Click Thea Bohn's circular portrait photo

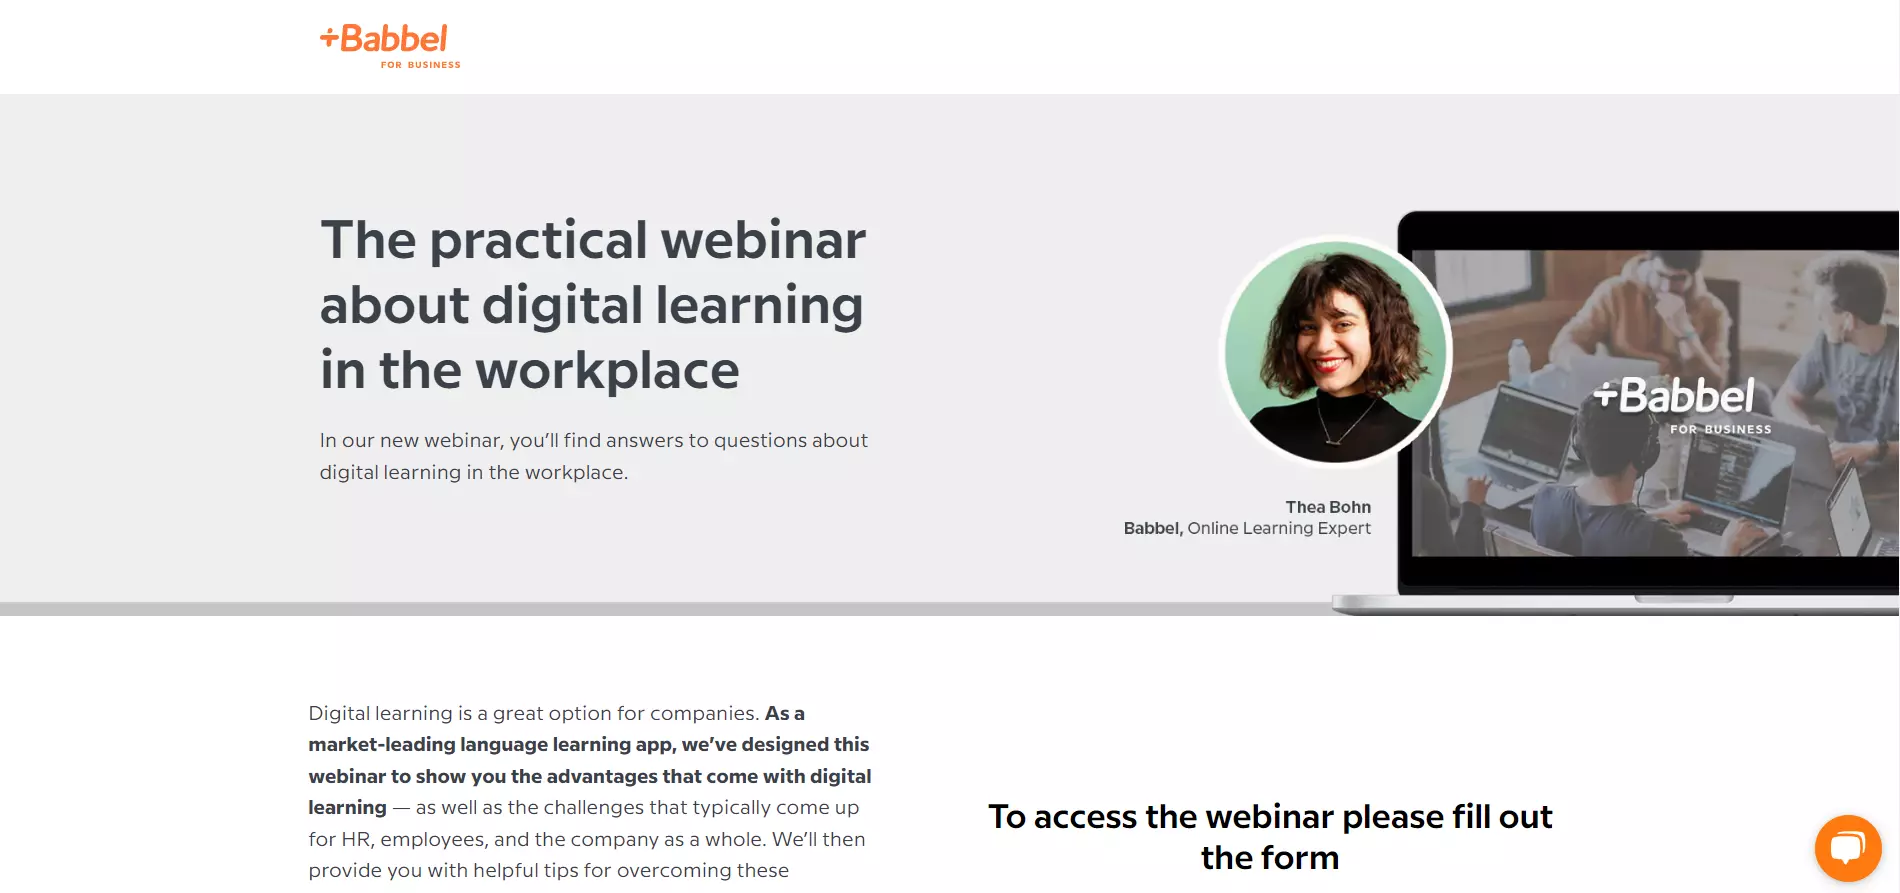pos(1336,352)
